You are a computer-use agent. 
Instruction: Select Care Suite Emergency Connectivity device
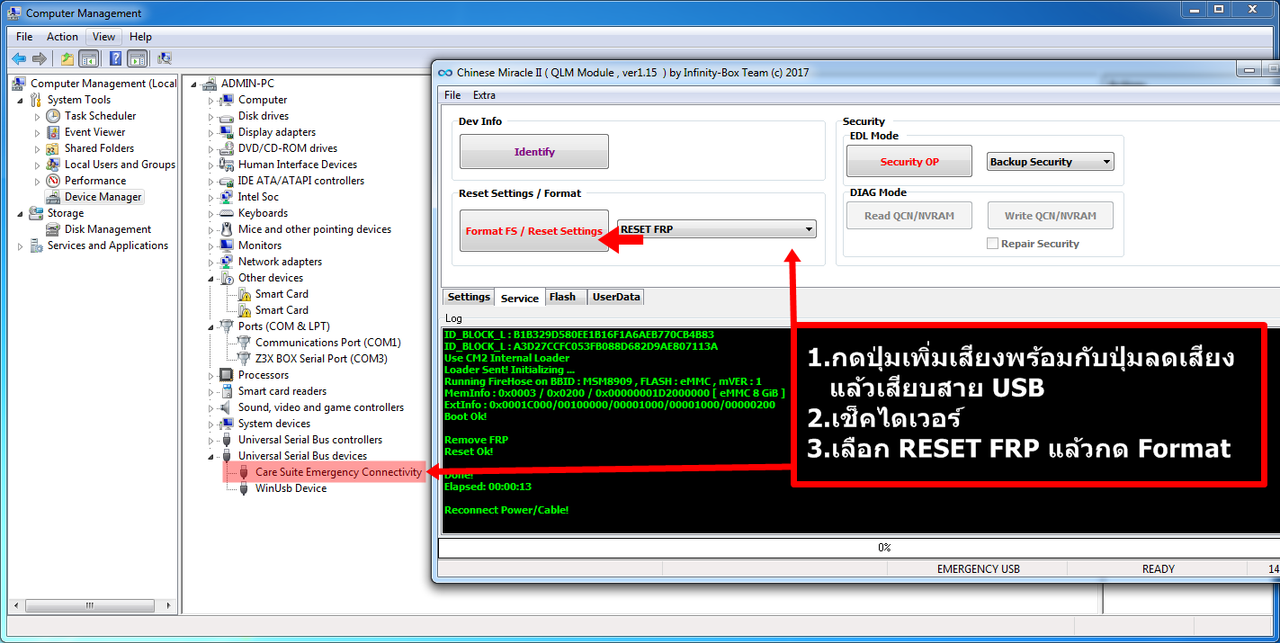338,472
